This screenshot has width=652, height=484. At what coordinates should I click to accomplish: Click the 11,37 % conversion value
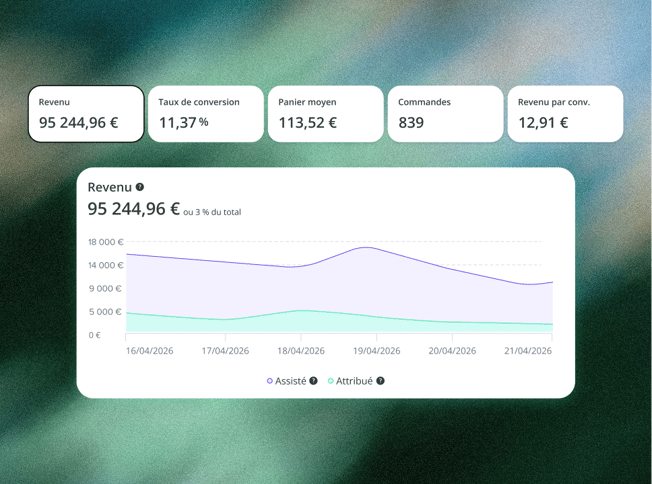pos(183,123)
